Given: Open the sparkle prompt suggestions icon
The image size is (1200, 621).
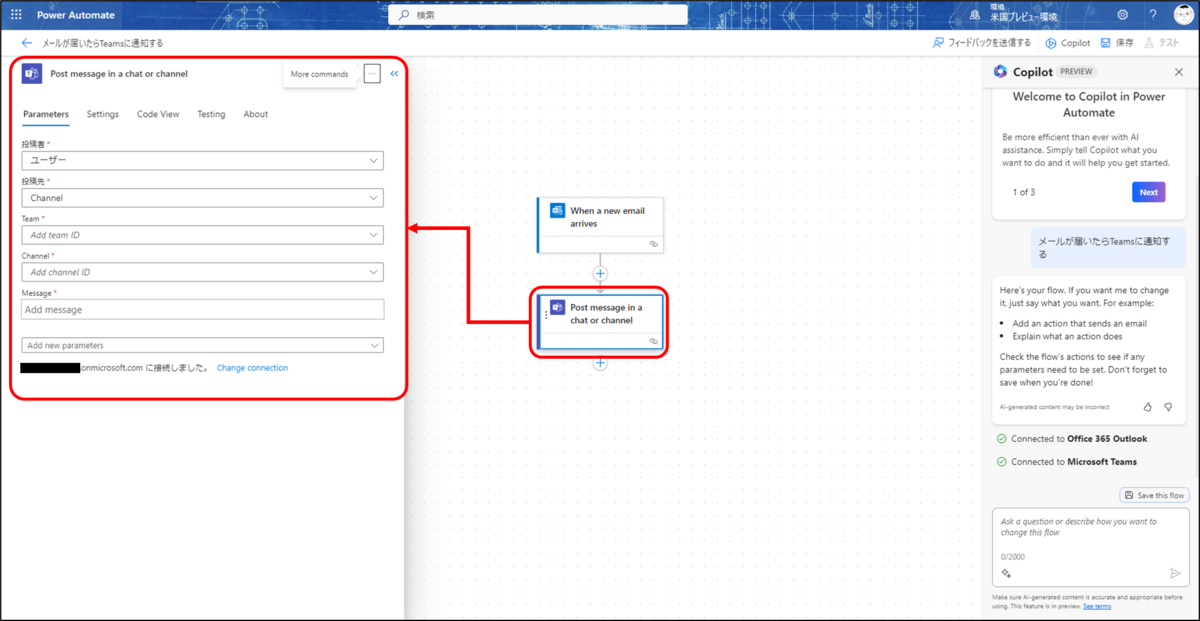Looking at the screenshot, I should point(1006,573).
